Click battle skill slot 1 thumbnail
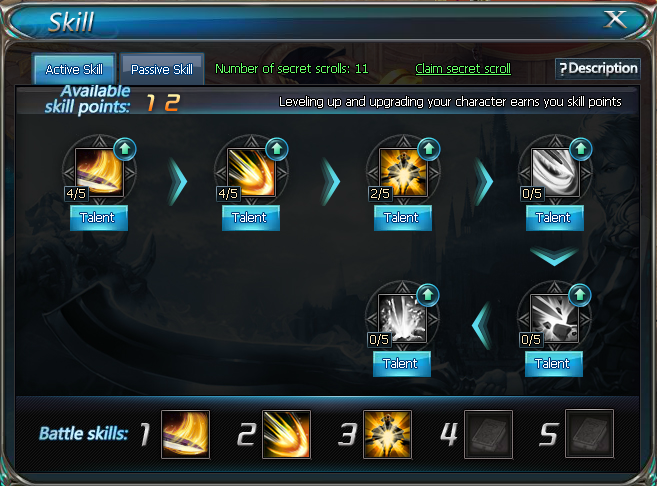Screen dimensions: 657x486 (185, 434)
